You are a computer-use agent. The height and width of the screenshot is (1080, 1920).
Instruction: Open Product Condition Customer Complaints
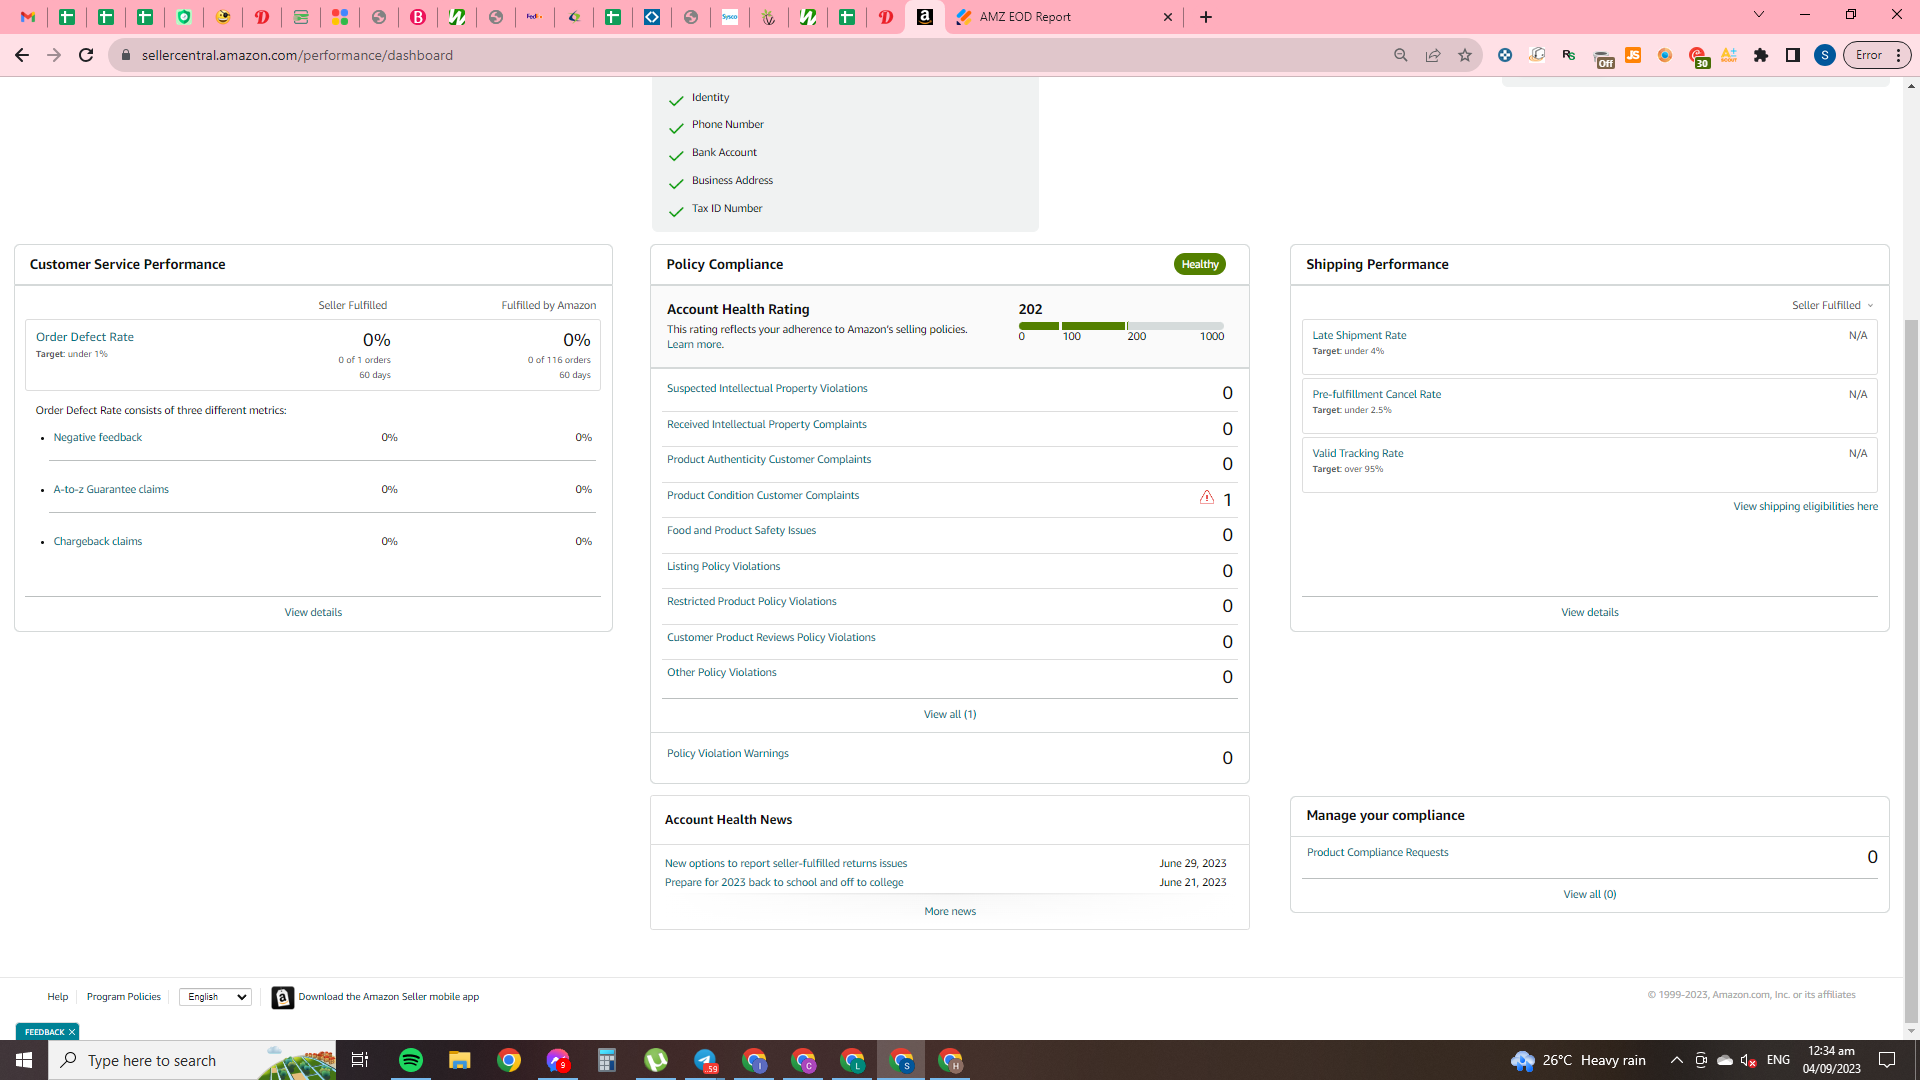pos(763,496)
